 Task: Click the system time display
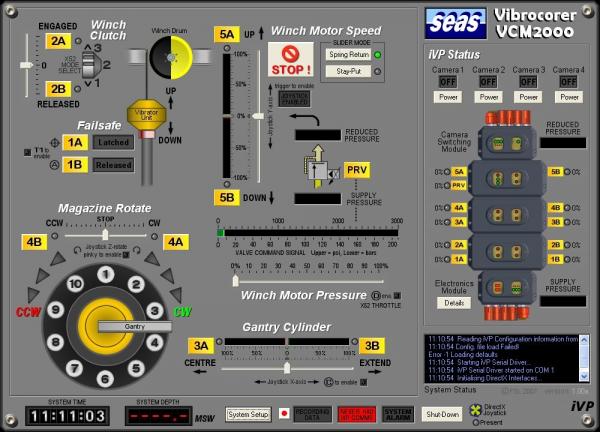[x=67, y=416]
